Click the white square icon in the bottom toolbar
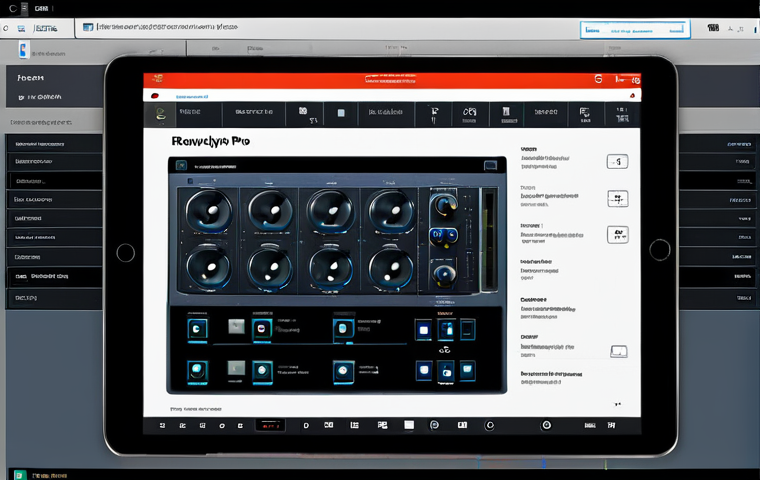760x480 pixels. tap(409, 425)
